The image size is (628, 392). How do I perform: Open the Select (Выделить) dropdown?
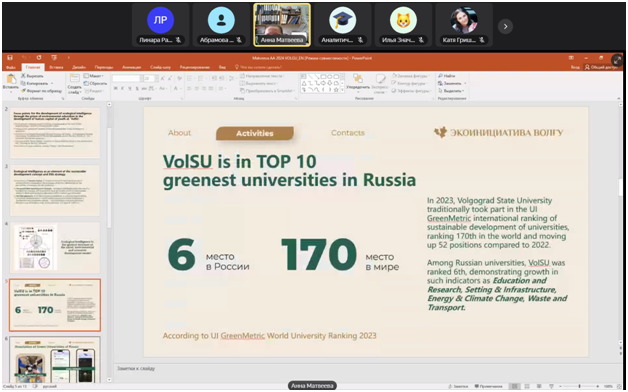tap(451, 91)
